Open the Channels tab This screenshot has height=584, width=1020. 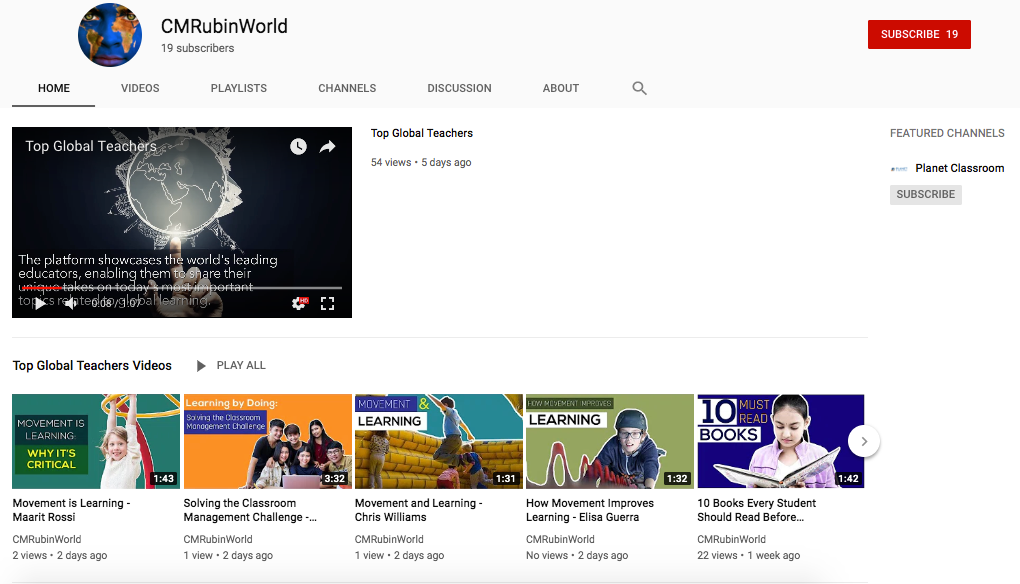[x=347, y=88]
